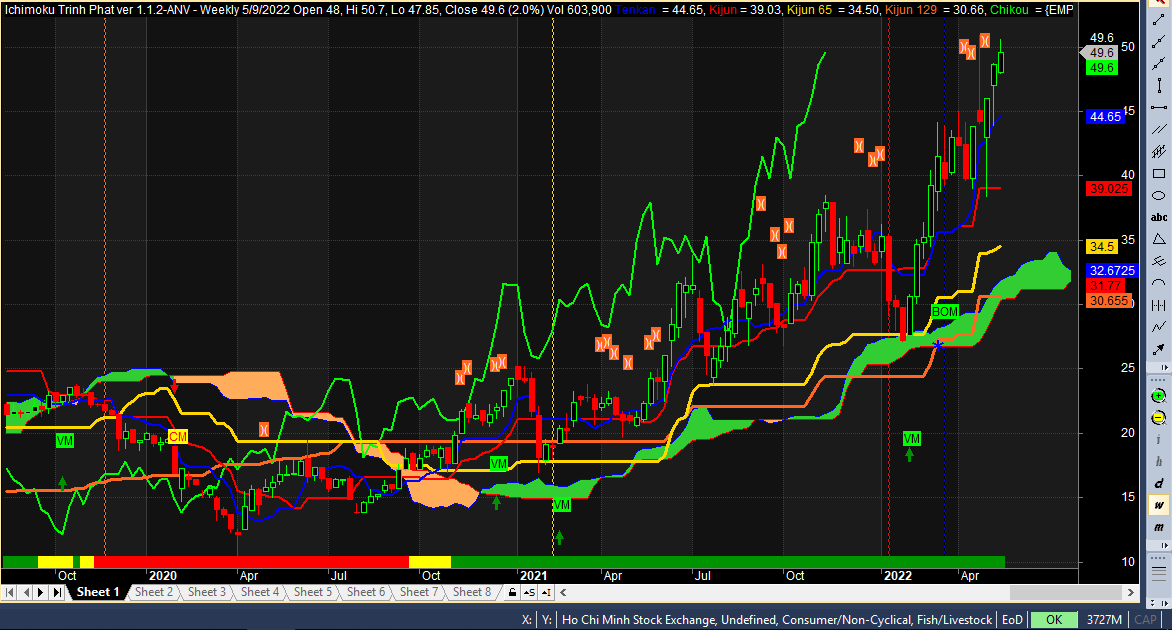This screenshot has width=1172, height=630.
Task: Select the trend line drawing tool
Action: point(1159,40)
